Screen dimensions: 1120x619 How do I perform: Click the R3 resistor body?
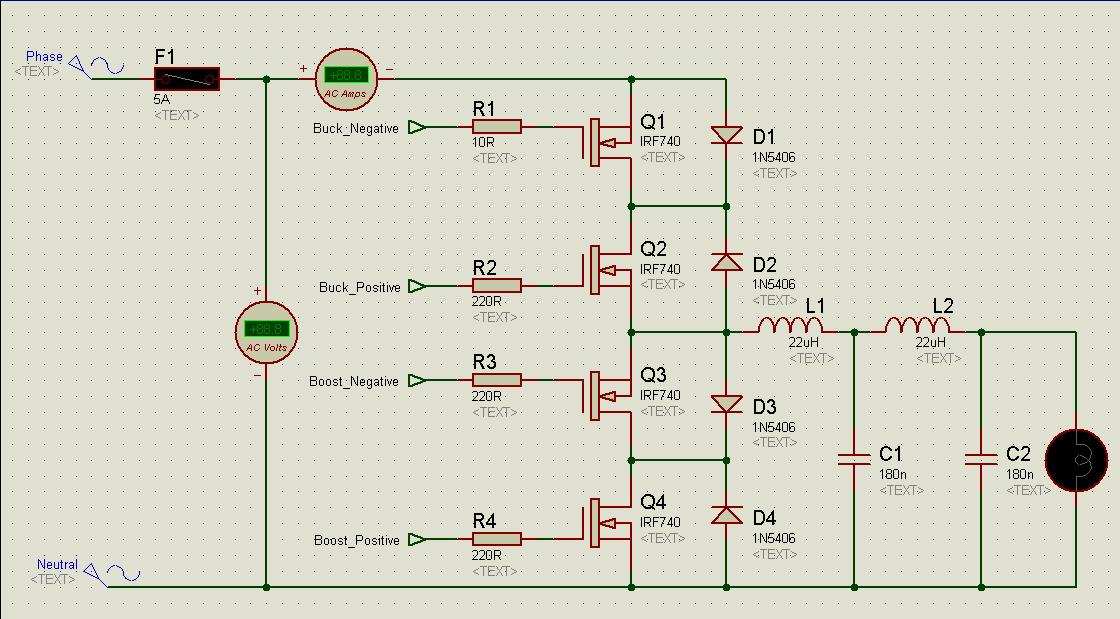496,380
